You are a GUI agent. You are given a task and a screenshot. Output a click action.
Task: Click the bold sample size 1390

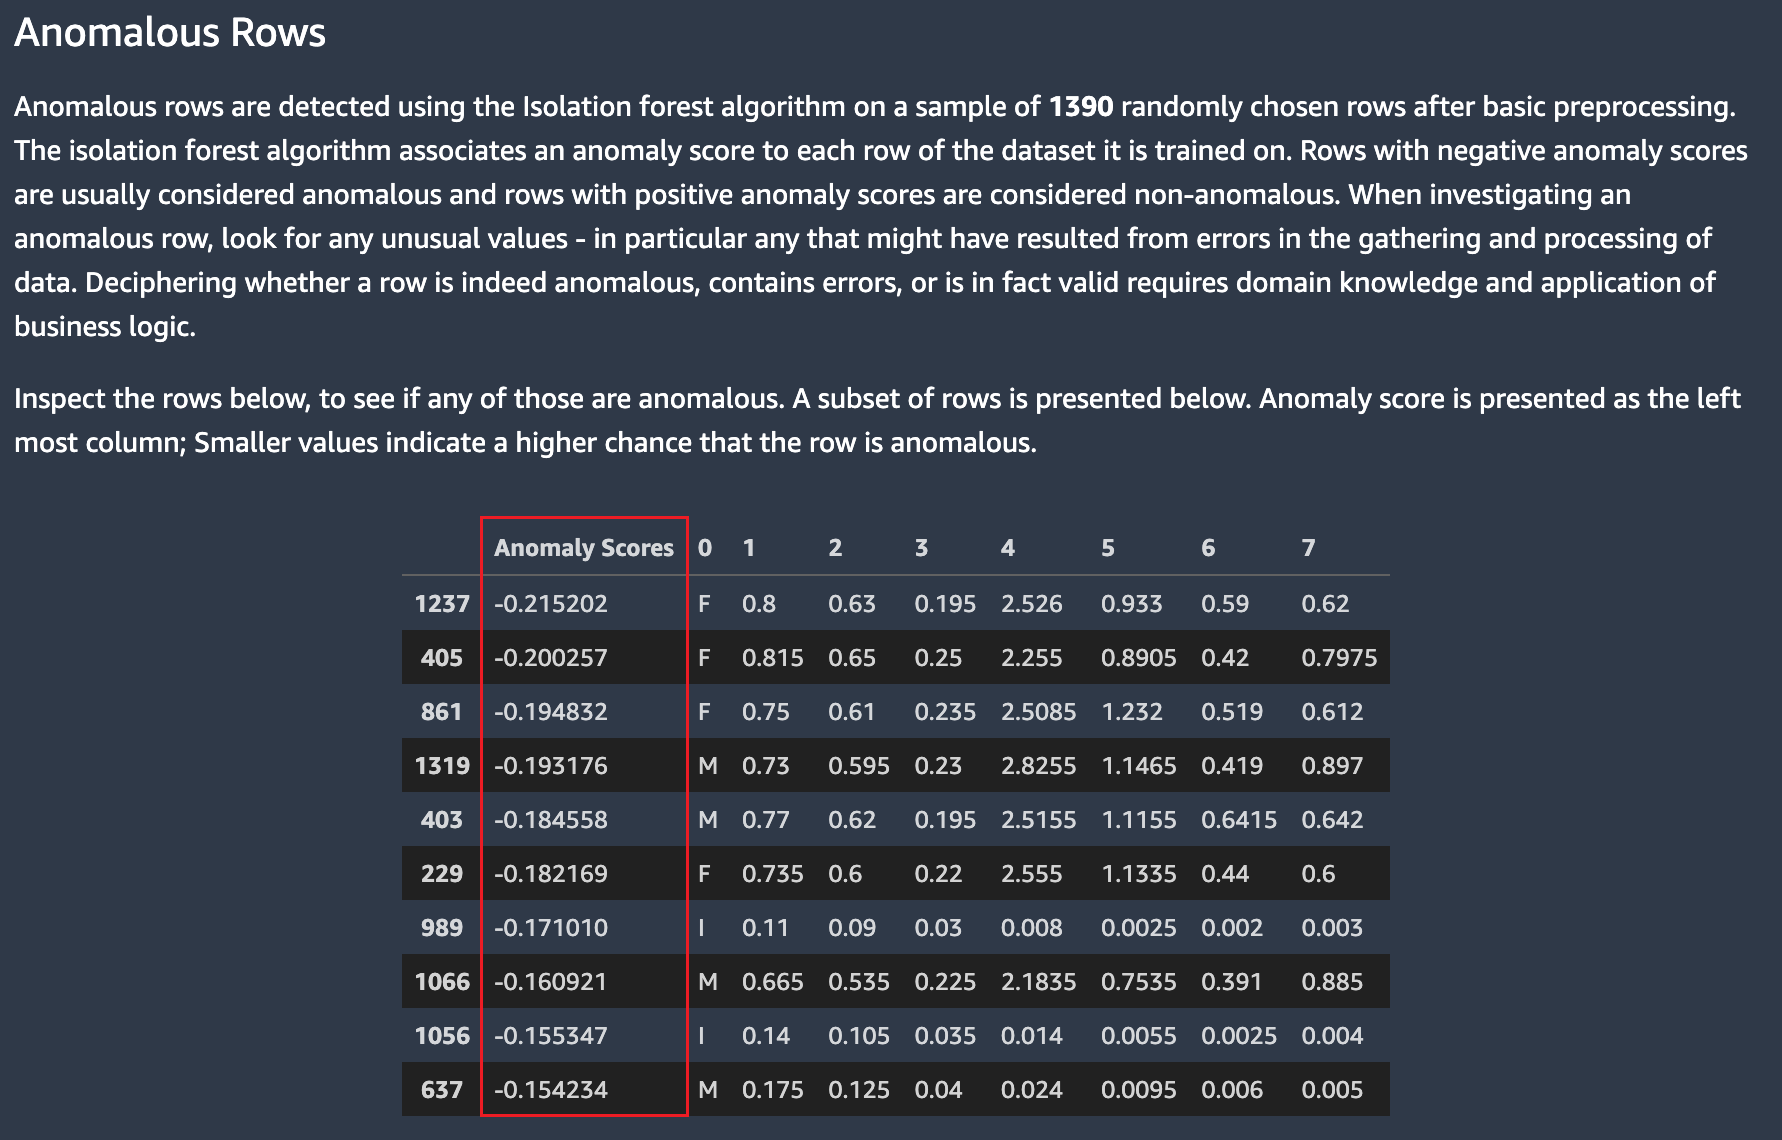click(x=1080, y=107)
